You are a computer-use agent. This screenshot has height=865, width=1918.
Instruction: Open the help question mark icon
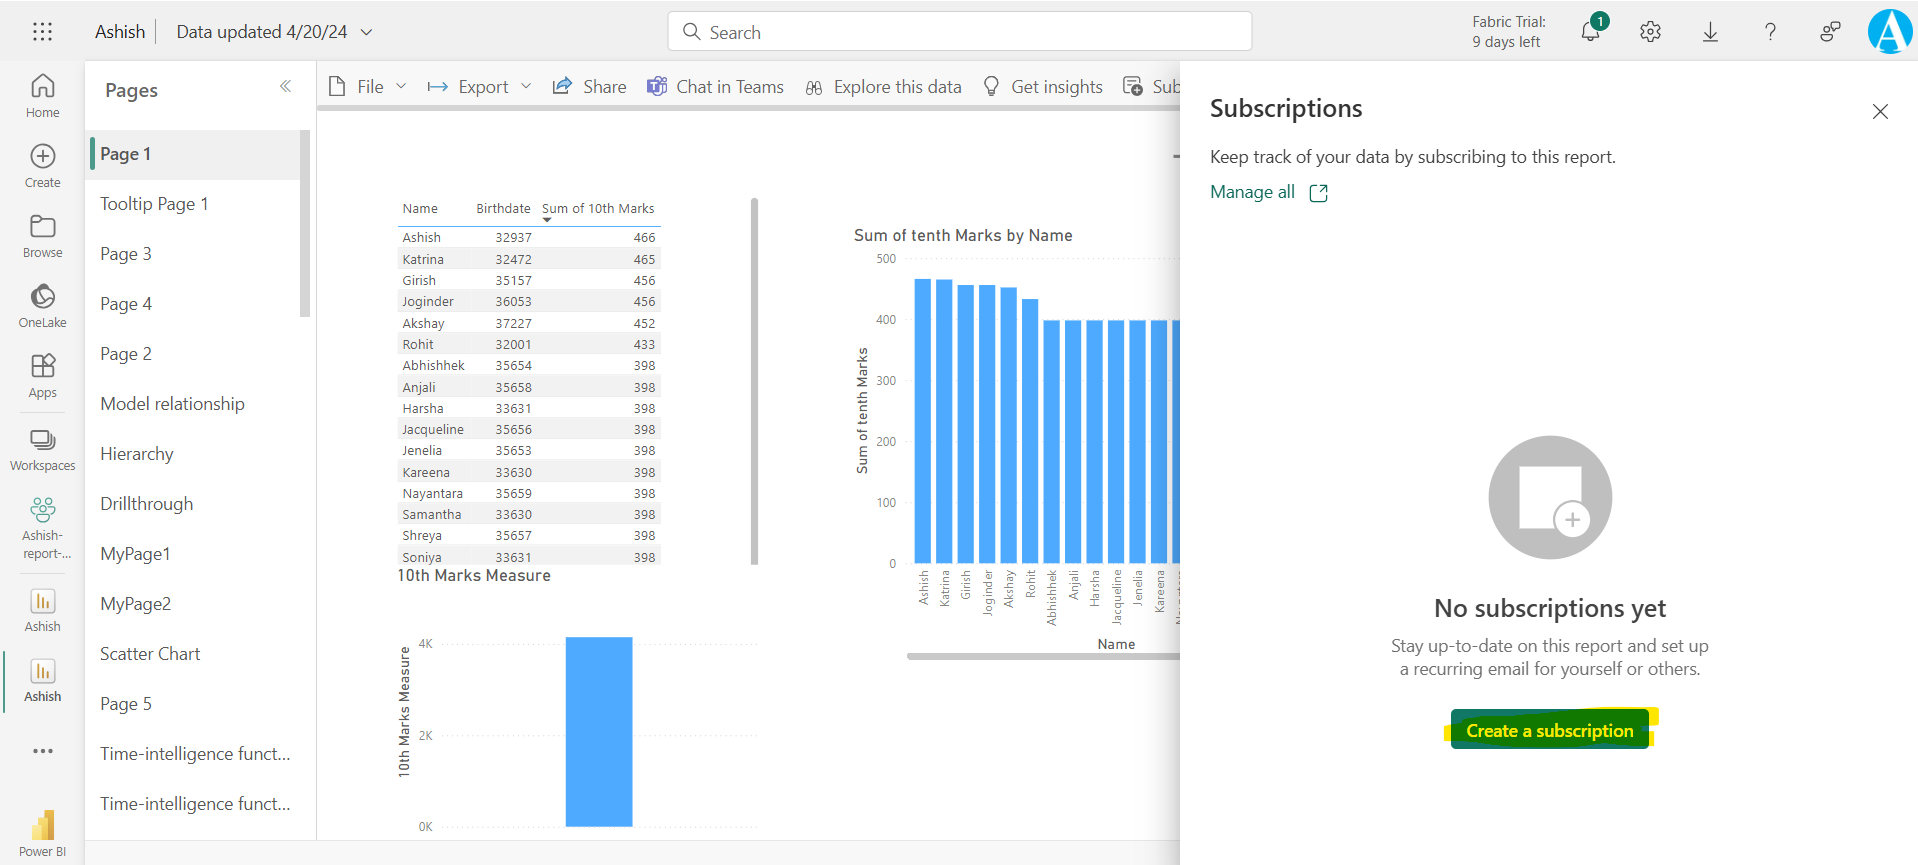pyautogui.click(x=1770, y=32)
